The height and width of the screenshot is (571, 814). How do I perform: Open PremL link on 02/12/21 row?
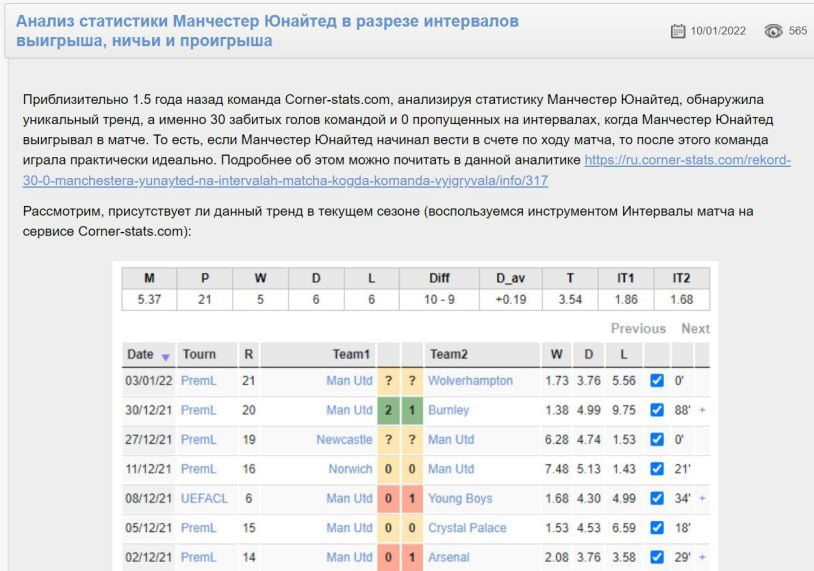point(198,557)
